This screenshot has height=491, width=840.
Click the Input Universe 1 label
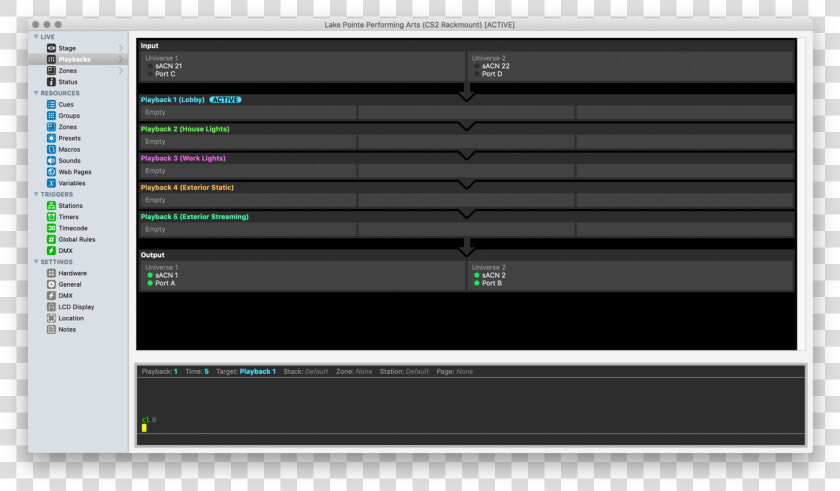[x=162, y=58]
